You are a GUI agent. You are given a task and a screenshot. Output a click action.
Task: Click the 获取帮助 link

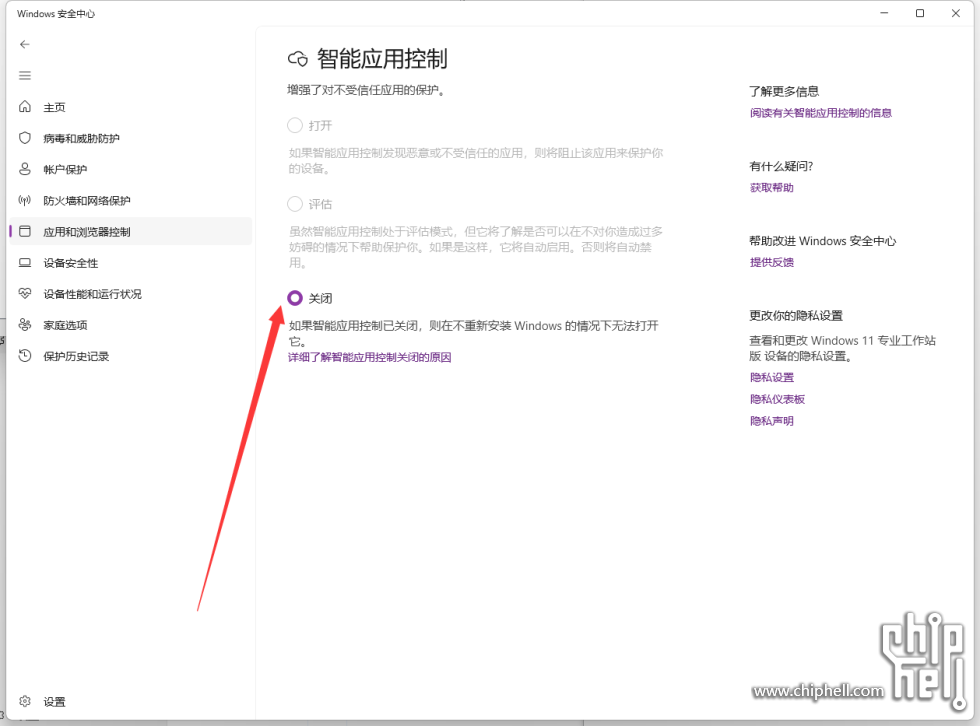point(771,187)
